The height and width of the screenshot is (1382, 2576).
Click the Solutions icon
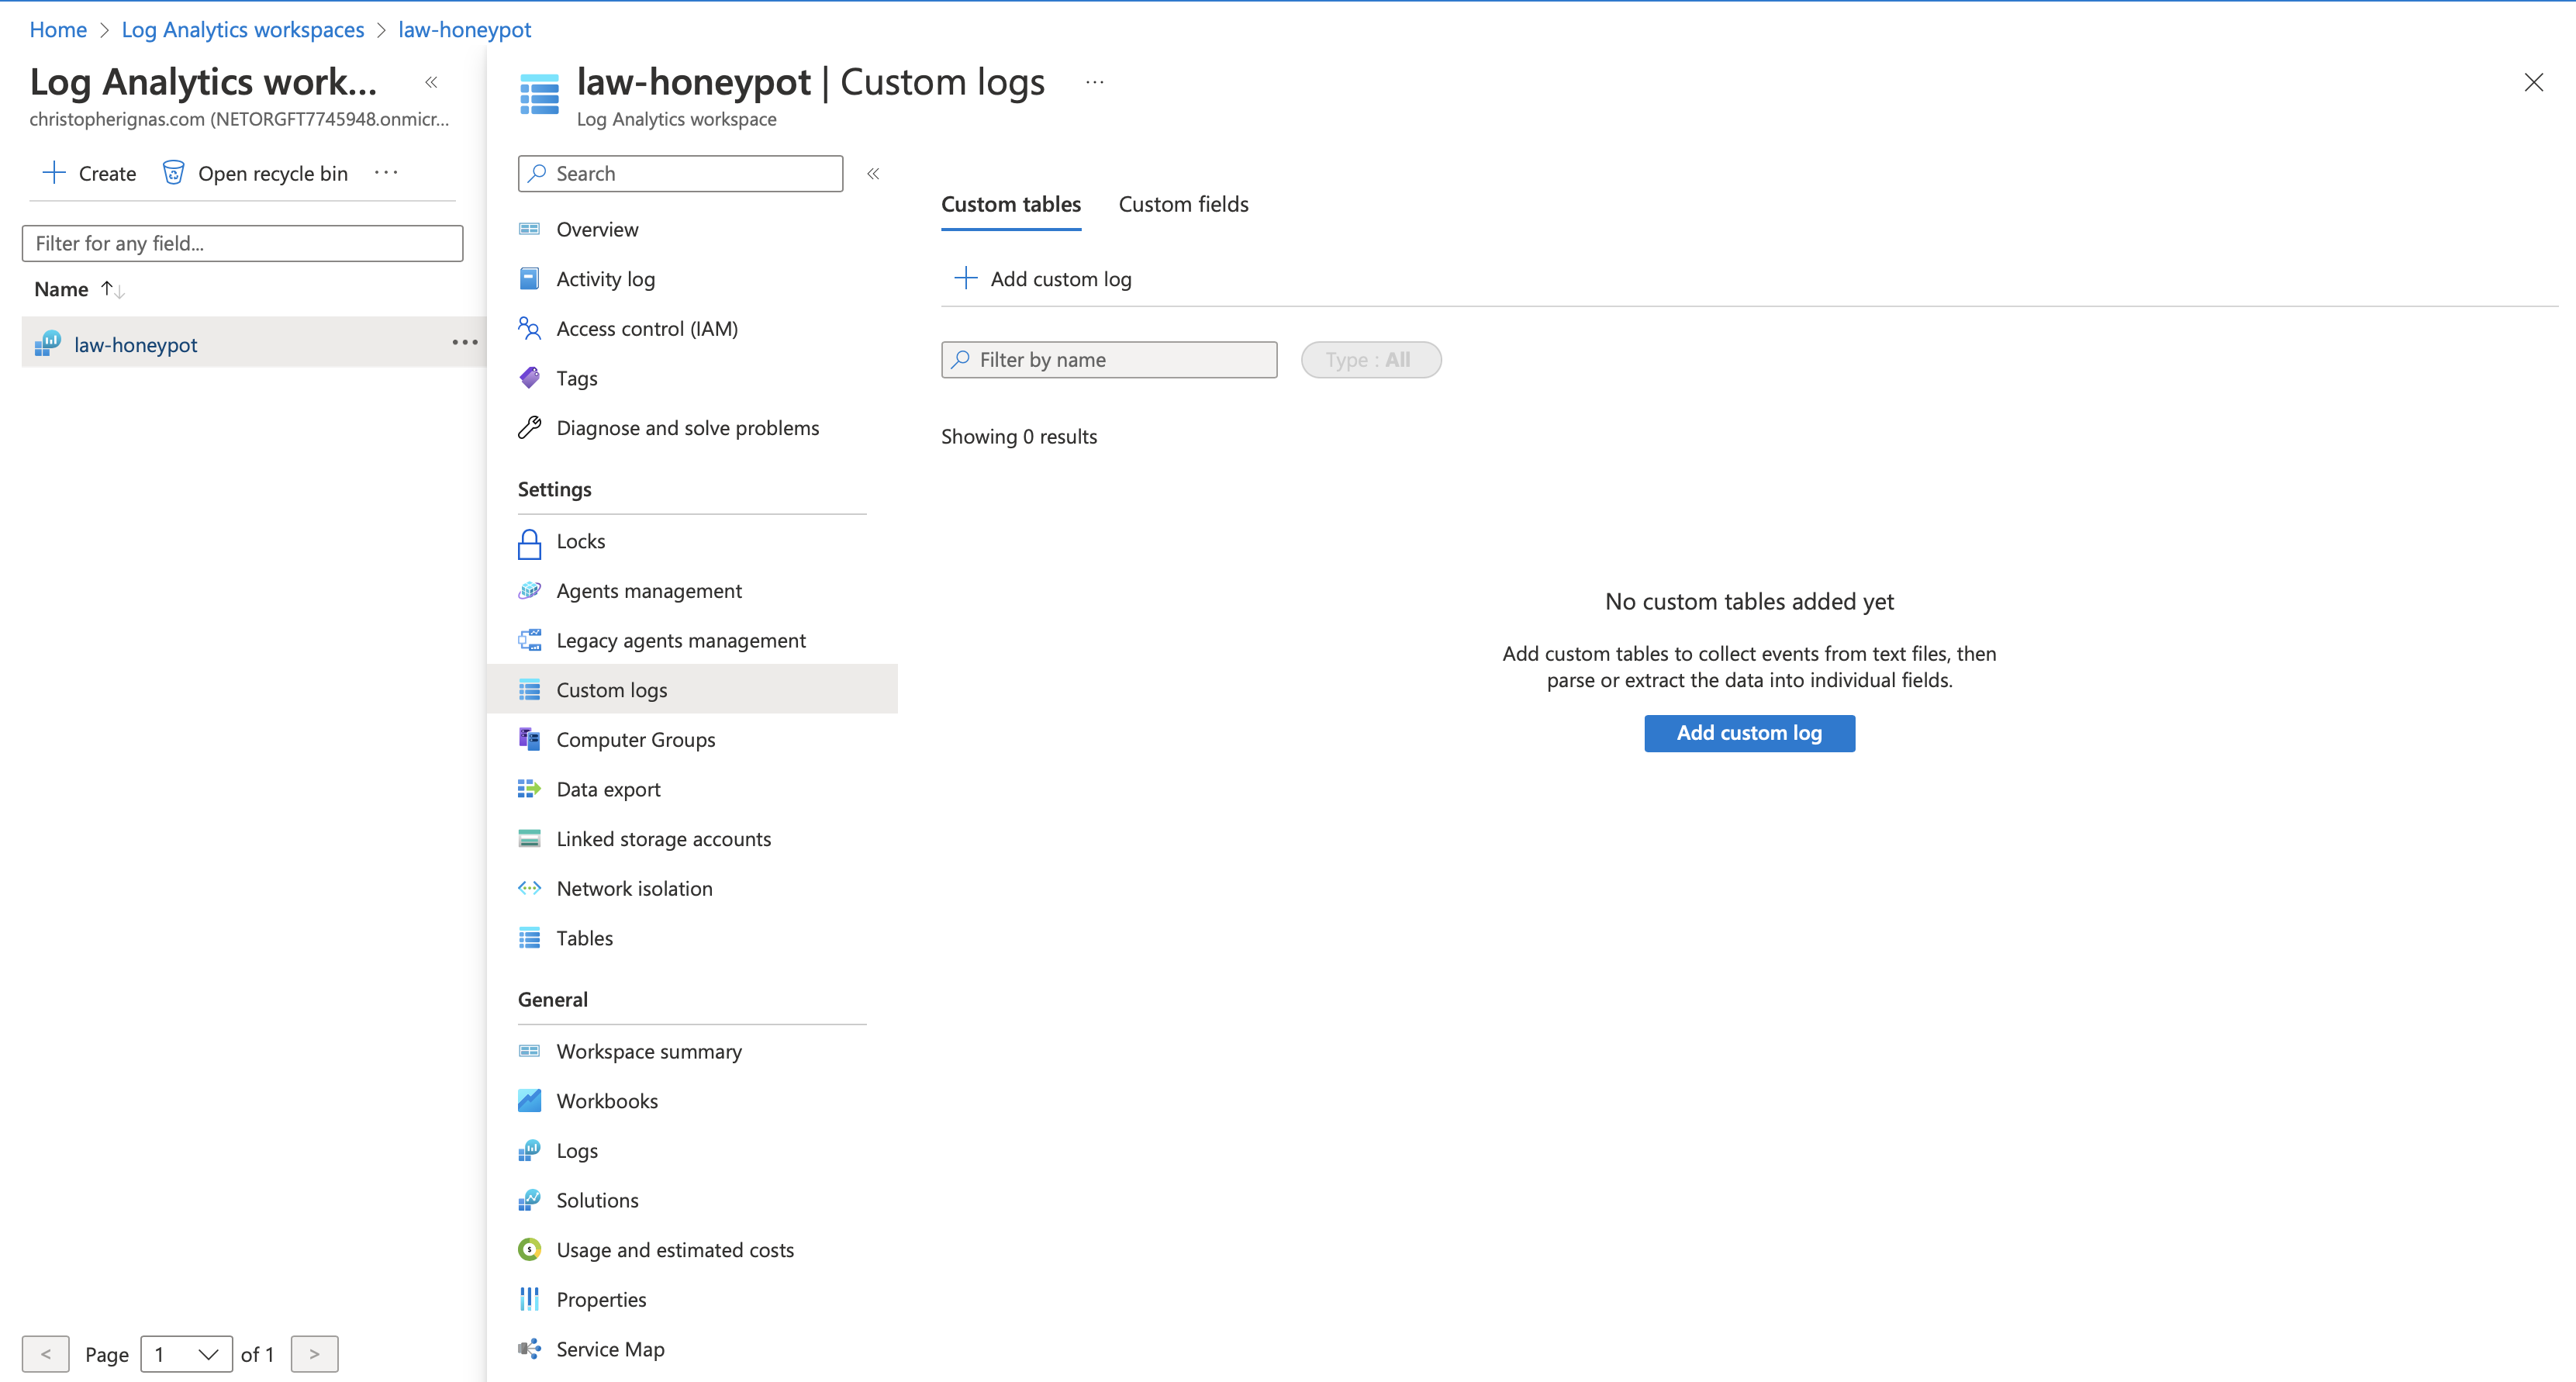point(529,1200)
